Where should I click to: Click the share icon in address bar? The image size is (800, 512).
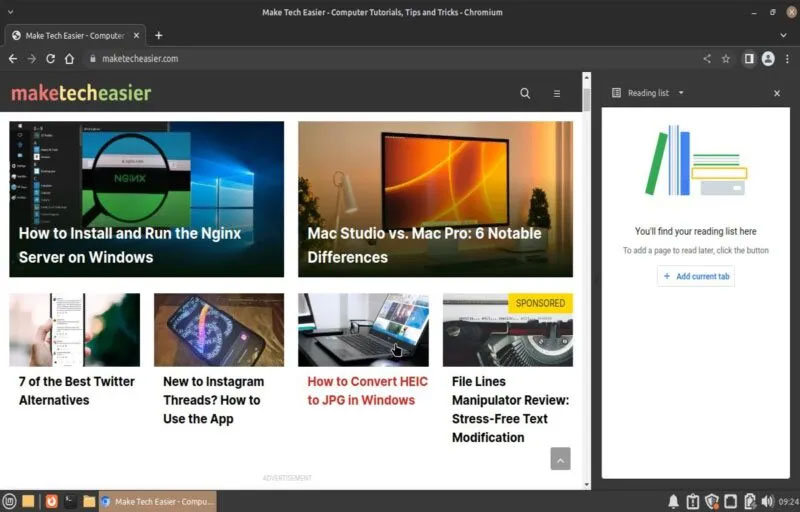[x=707, y=59]
